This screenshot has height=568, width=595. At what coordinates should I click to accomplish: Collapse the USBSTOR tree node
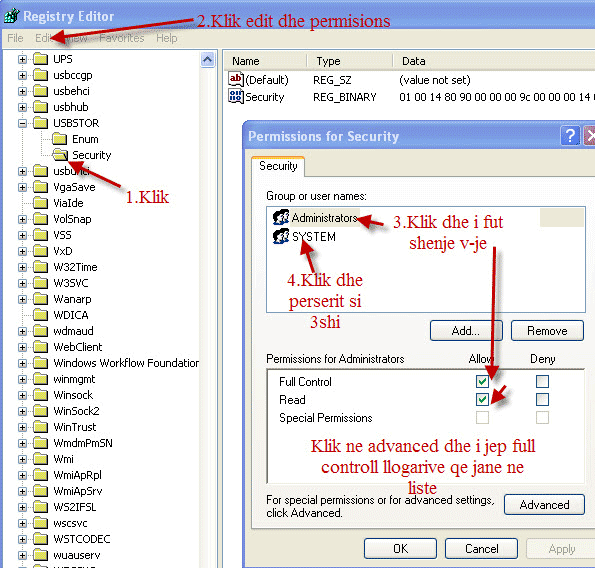(x=22, y=123)
